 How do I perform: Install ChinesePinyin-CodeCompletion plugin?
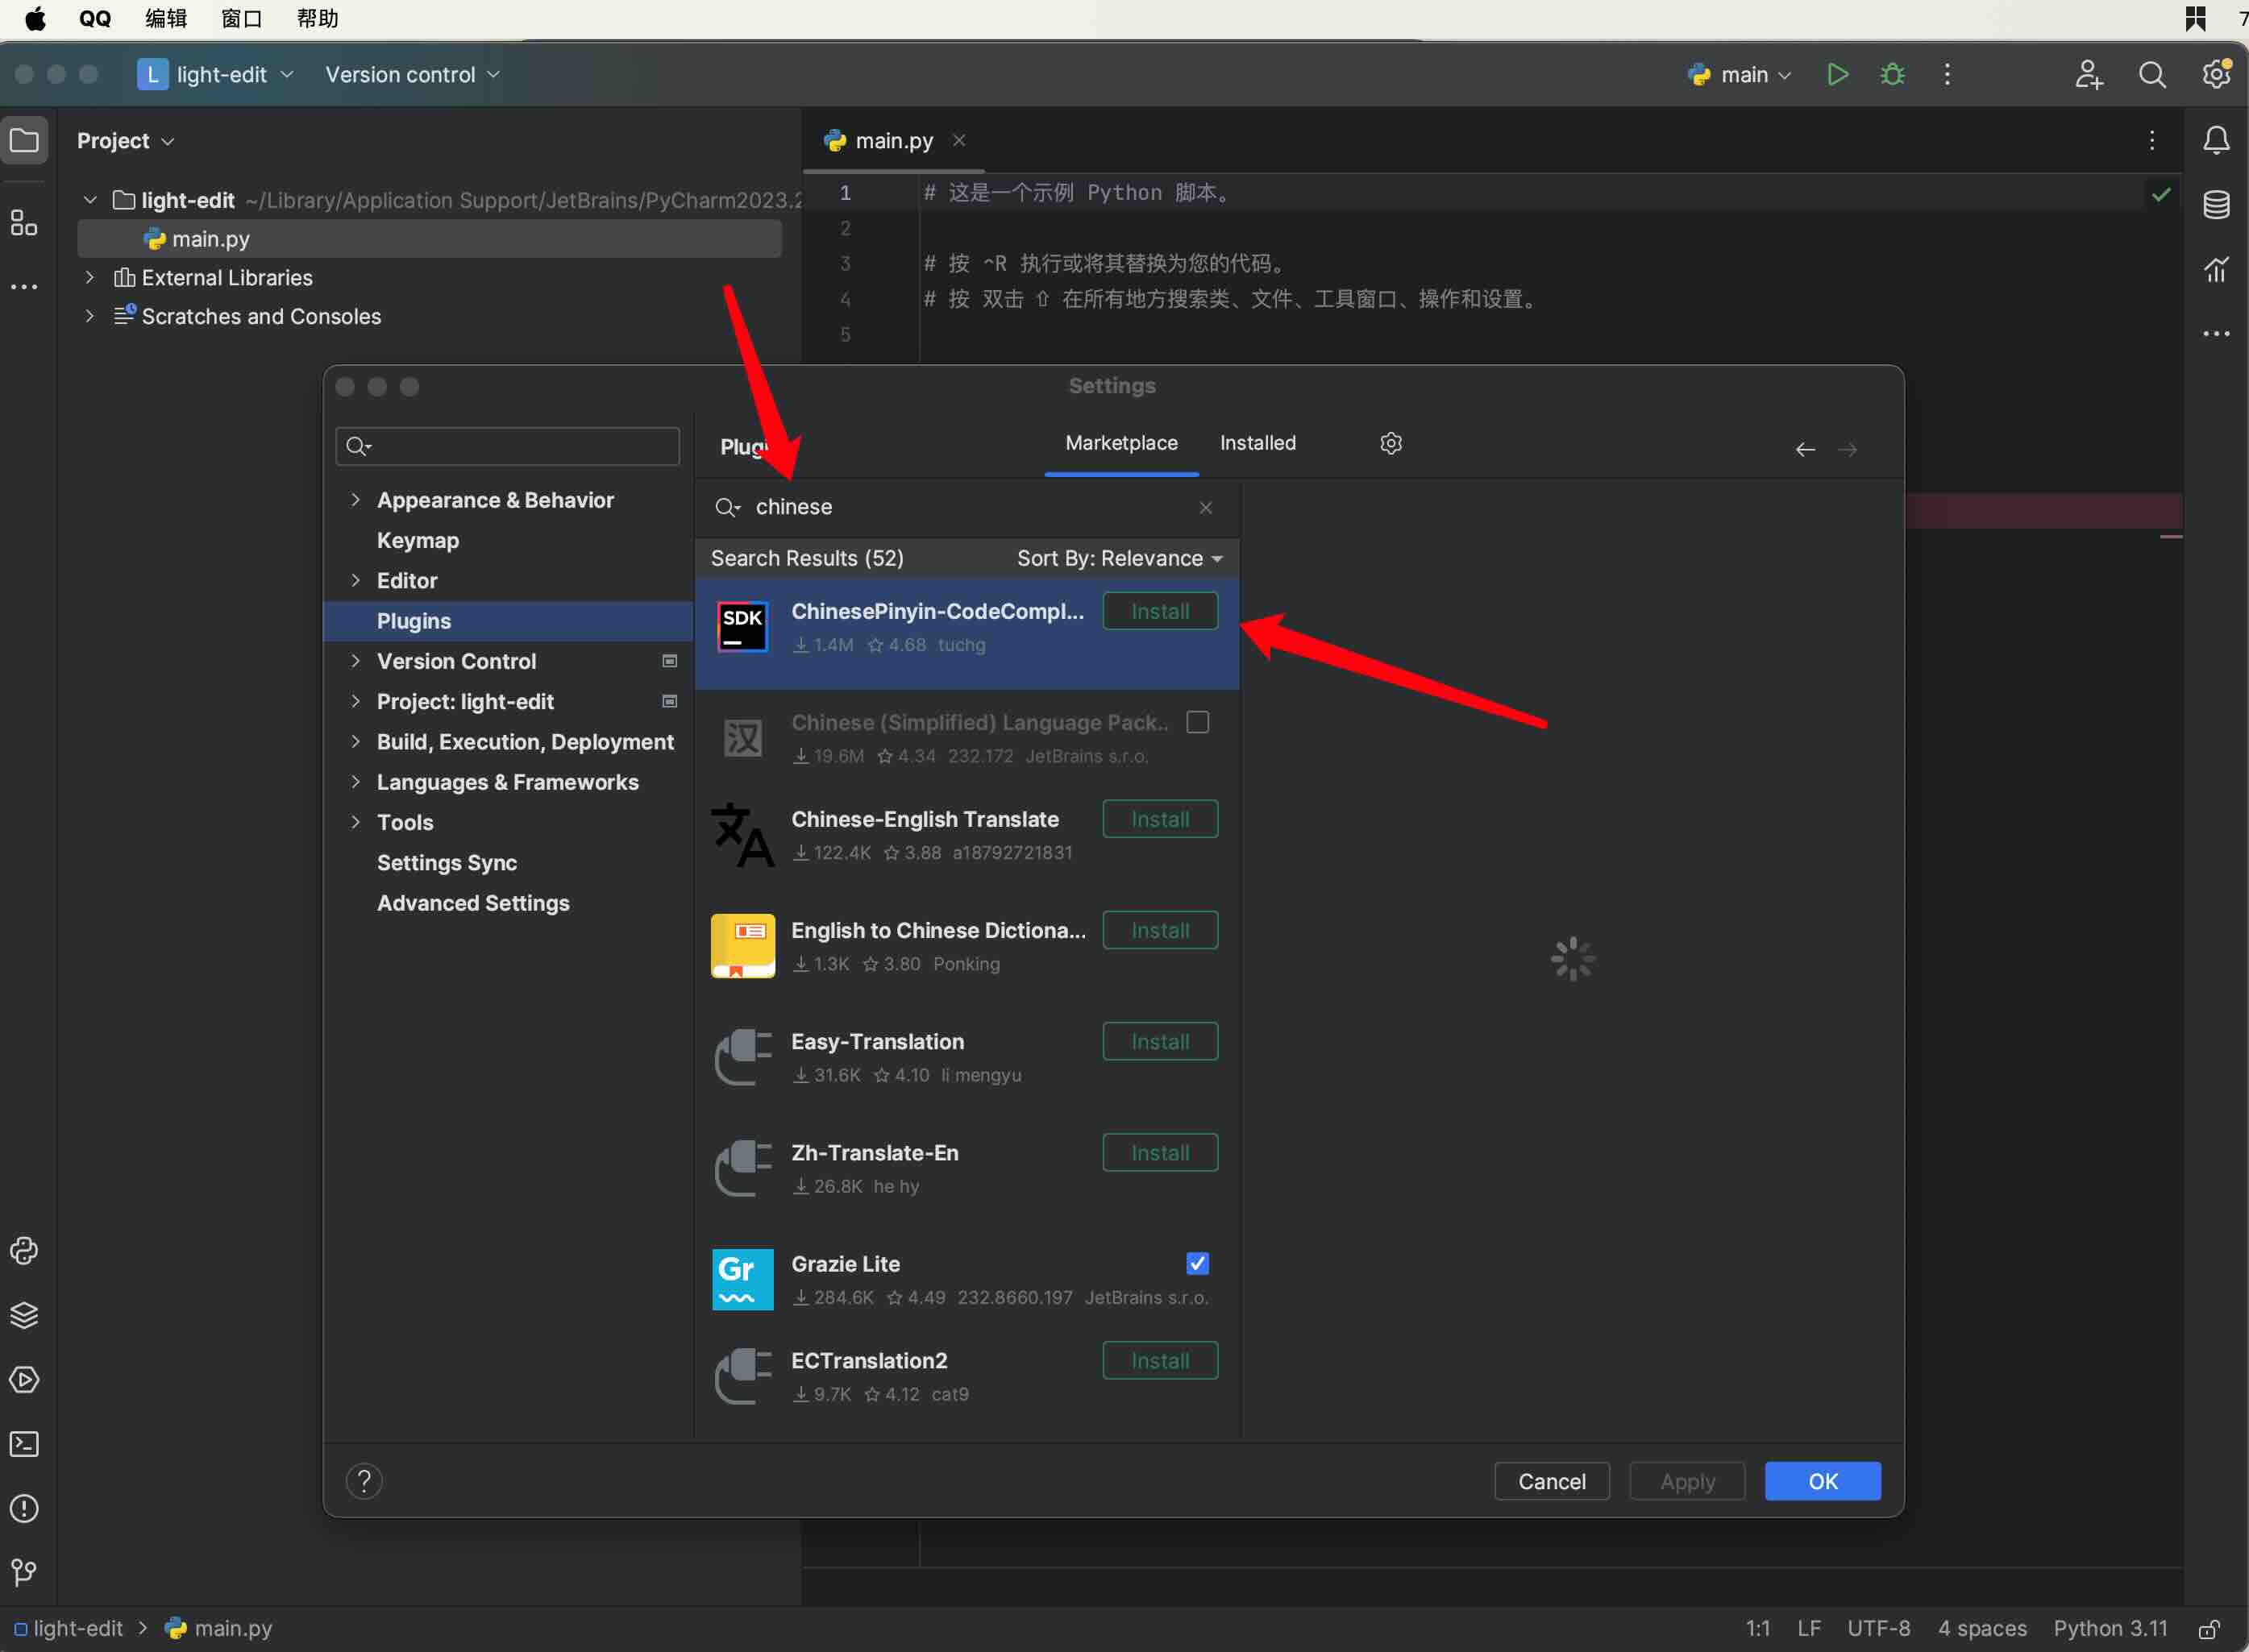pos(1160,612)
